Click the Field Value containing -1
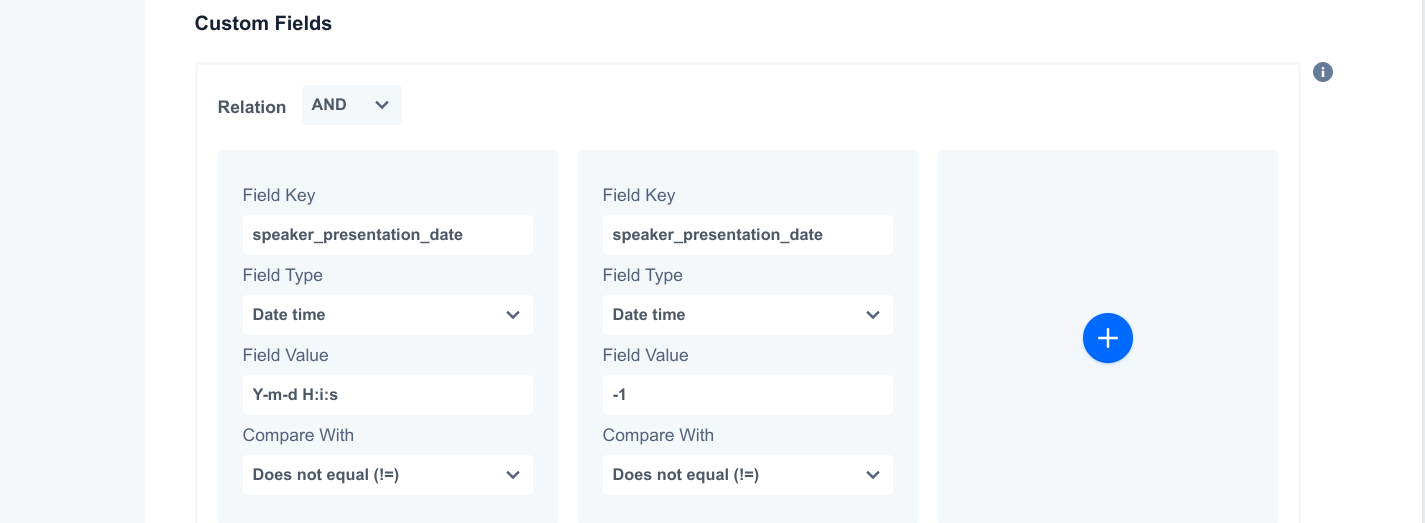Screen dimensions: 1425x523 (748, 395)
